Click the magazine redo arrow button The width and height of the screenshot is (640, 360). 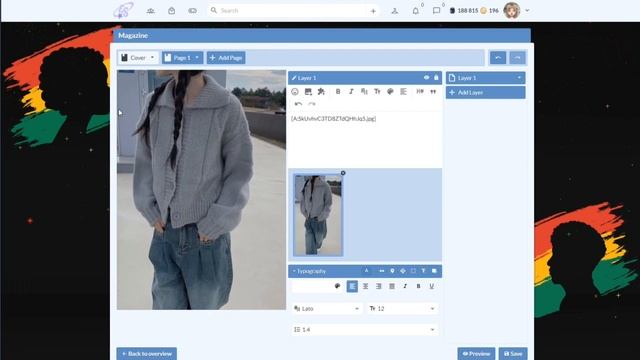click(x=518, y=58)
